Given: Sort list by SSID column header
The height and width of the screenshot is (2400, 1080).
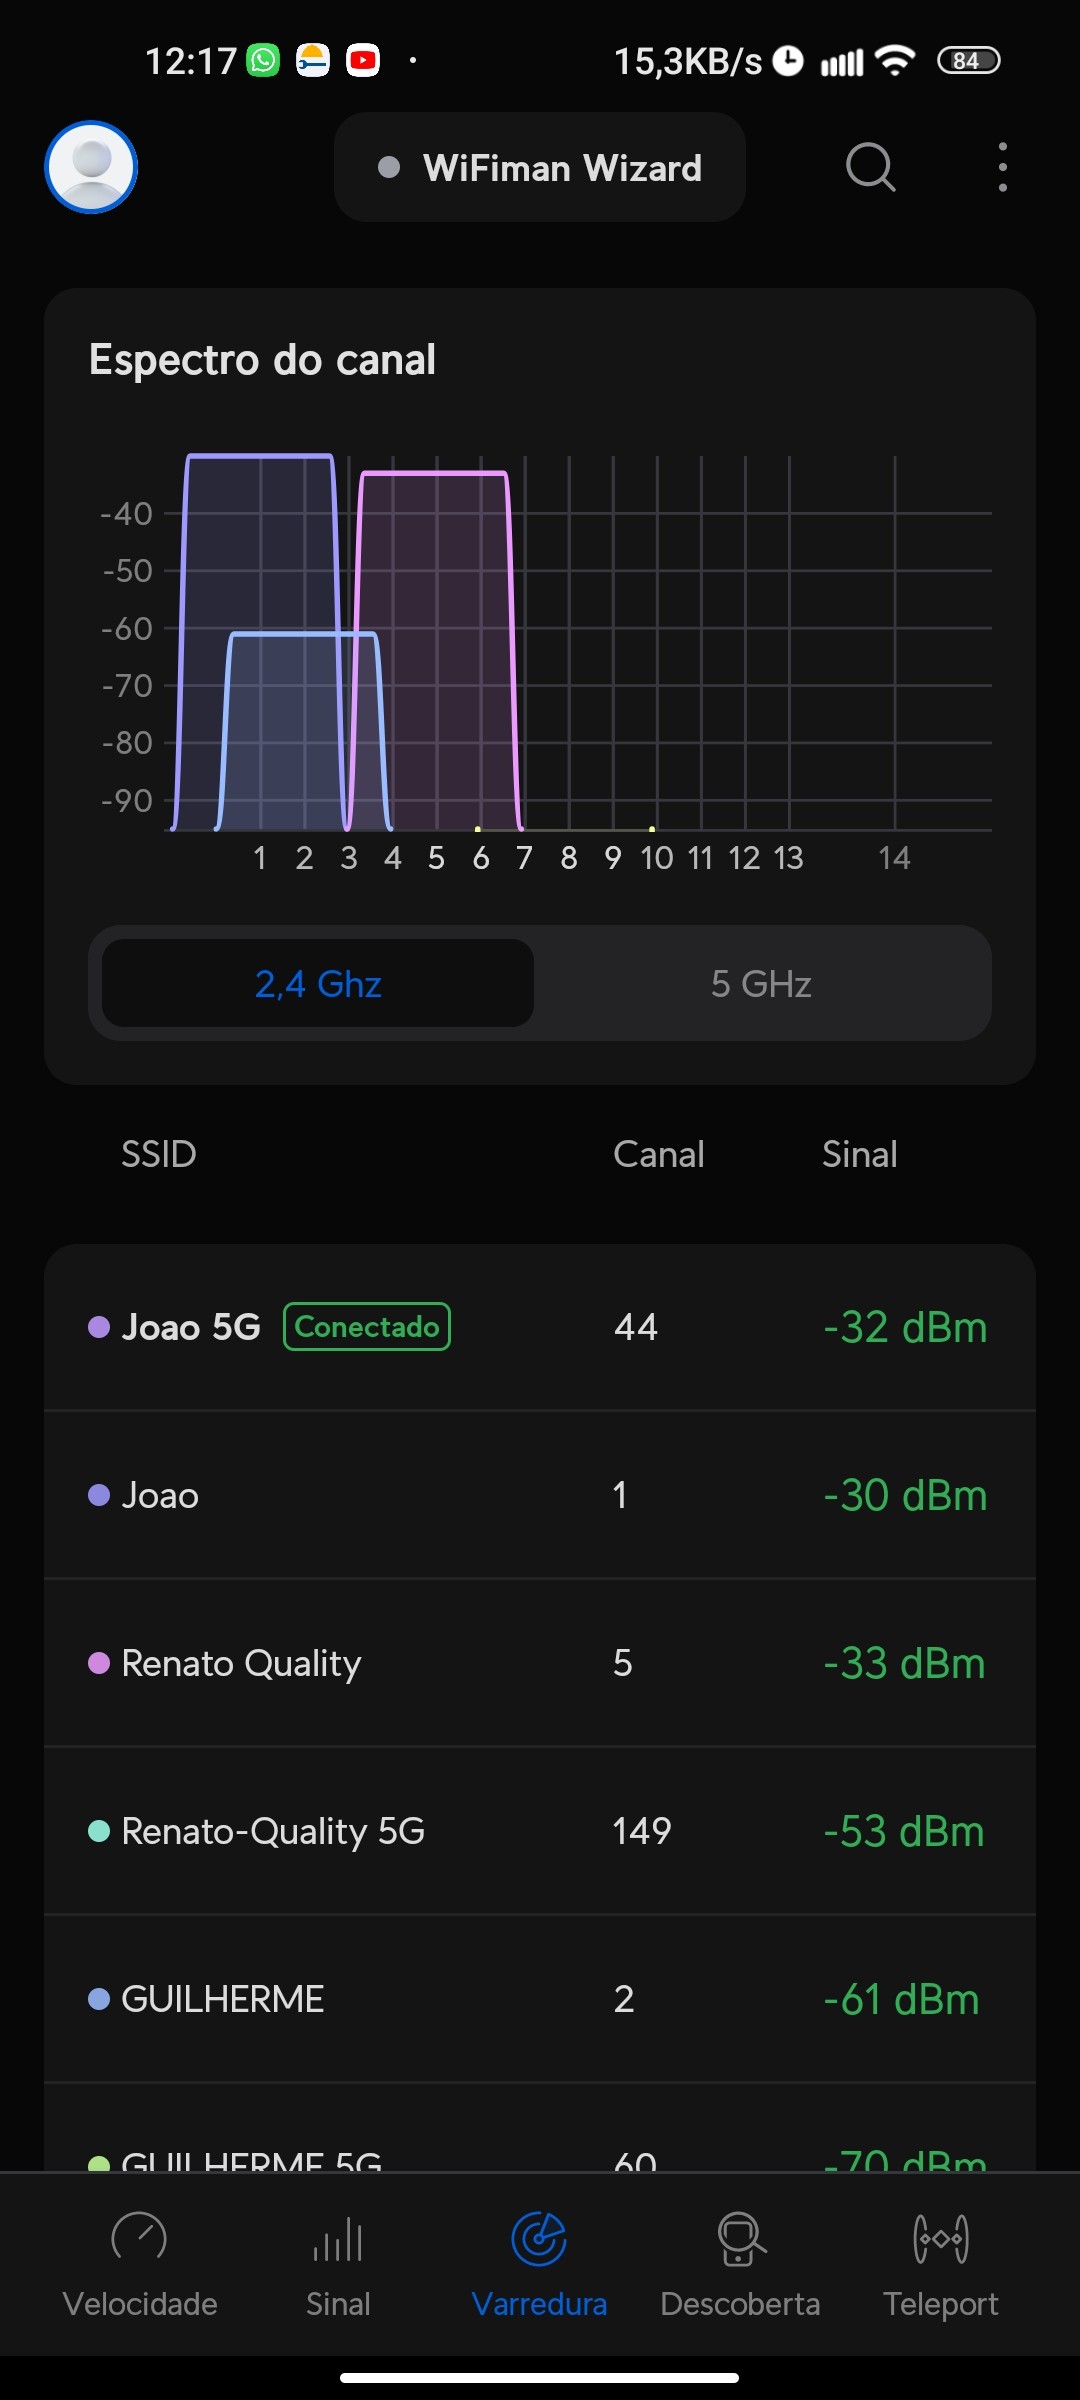Looking at the screenshot, I should pyautogui.click(x=158, y=1154).
